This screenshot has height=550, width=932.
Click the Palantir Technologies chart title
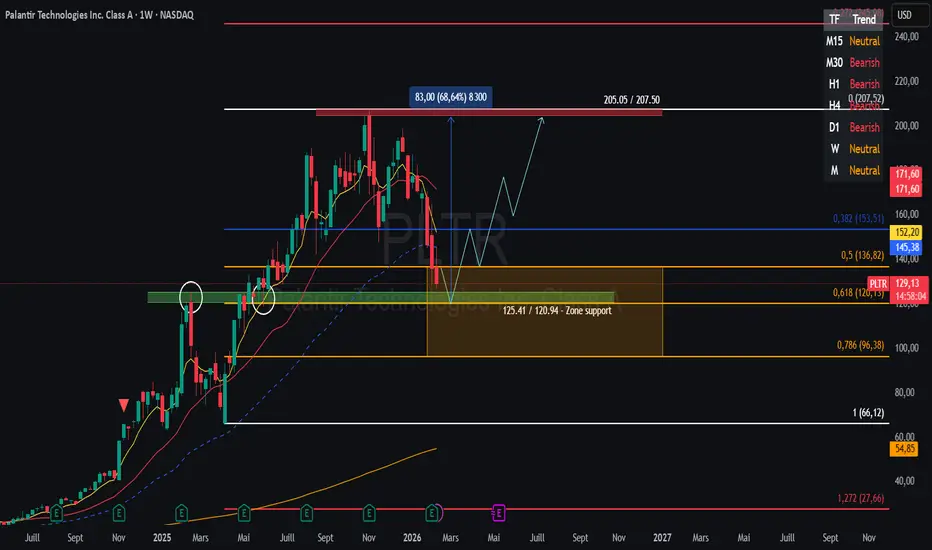99,15
